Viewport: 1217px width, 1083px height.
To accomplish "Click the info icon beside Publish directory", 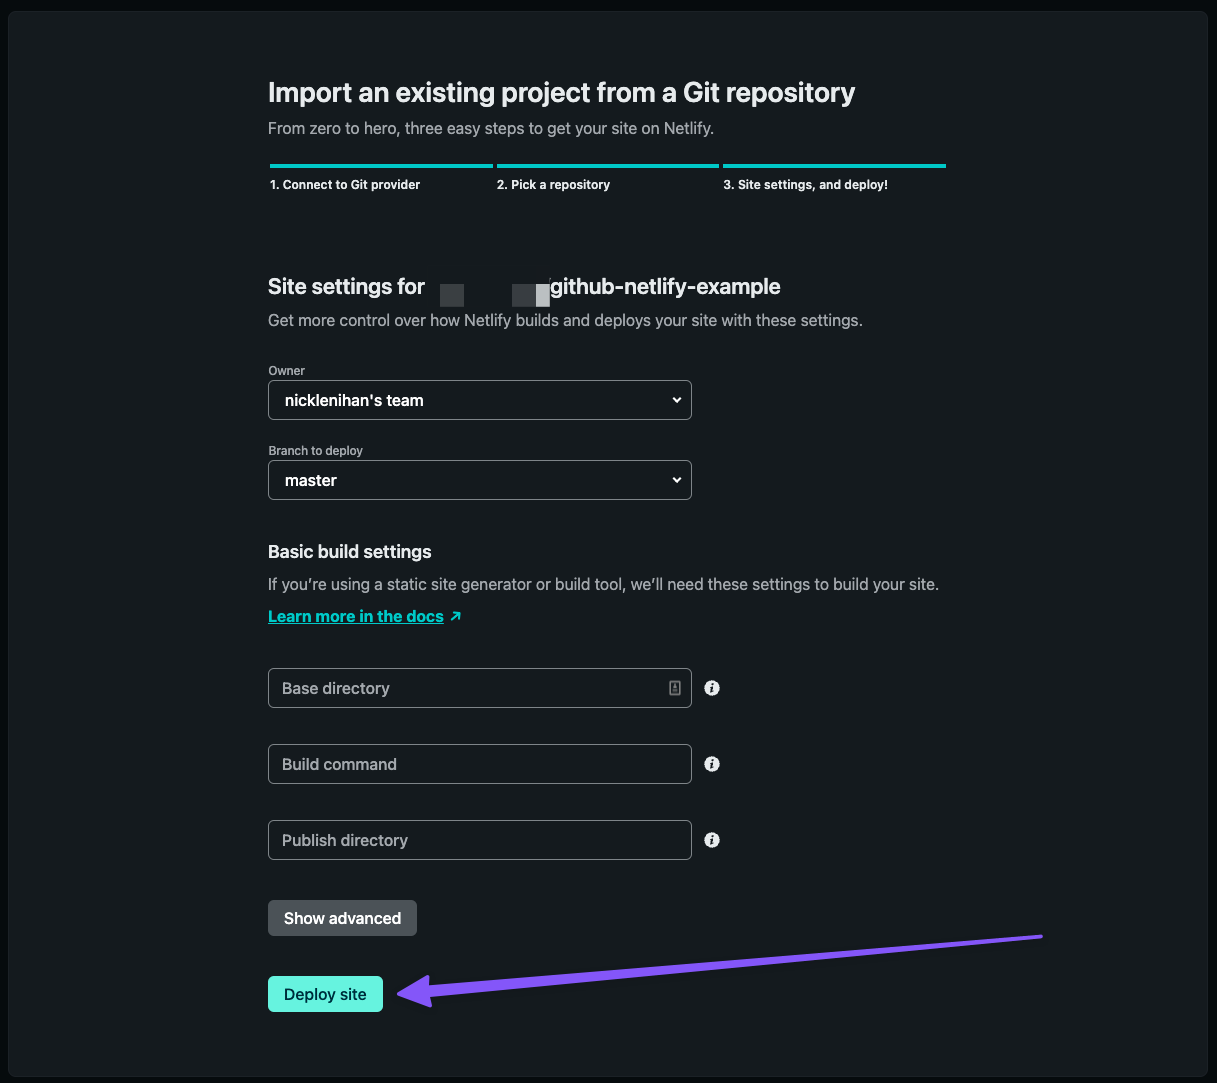I will (712, 840).
